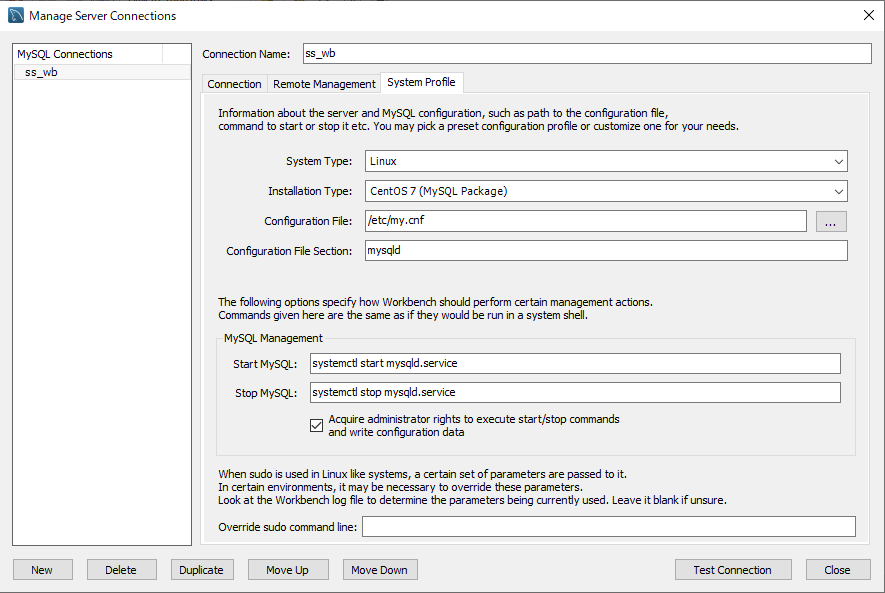Click the Configuration File Section field
The image size is (885, 593).
coord(606,251)
